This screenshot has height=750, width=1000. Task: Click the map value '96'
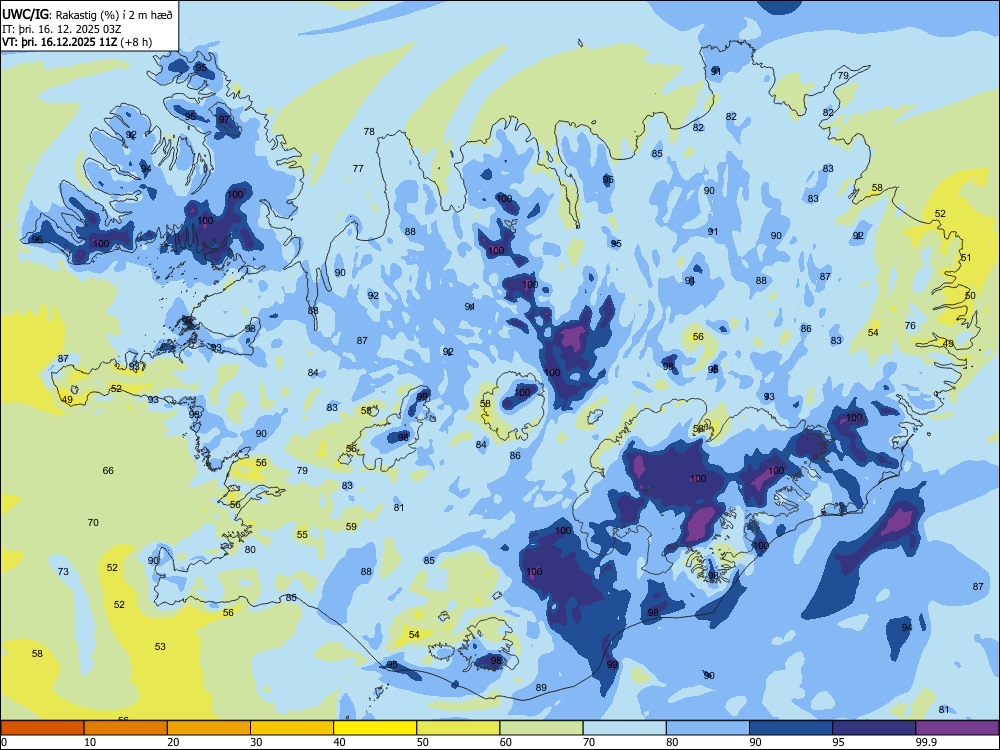(37, 239)
